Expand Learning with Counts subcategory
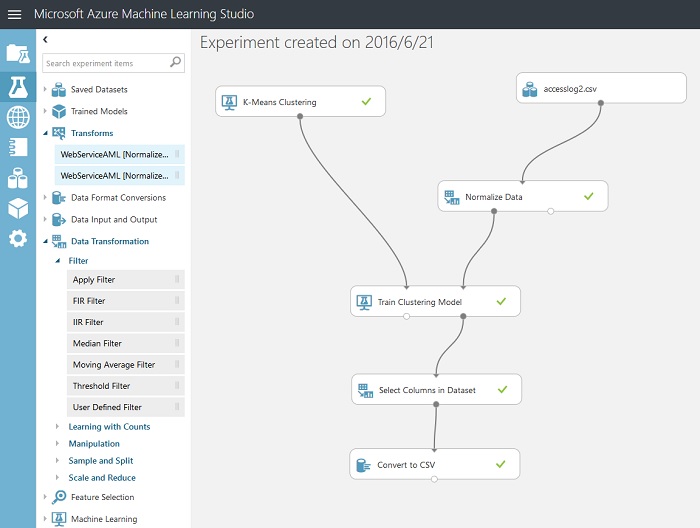 57,426
